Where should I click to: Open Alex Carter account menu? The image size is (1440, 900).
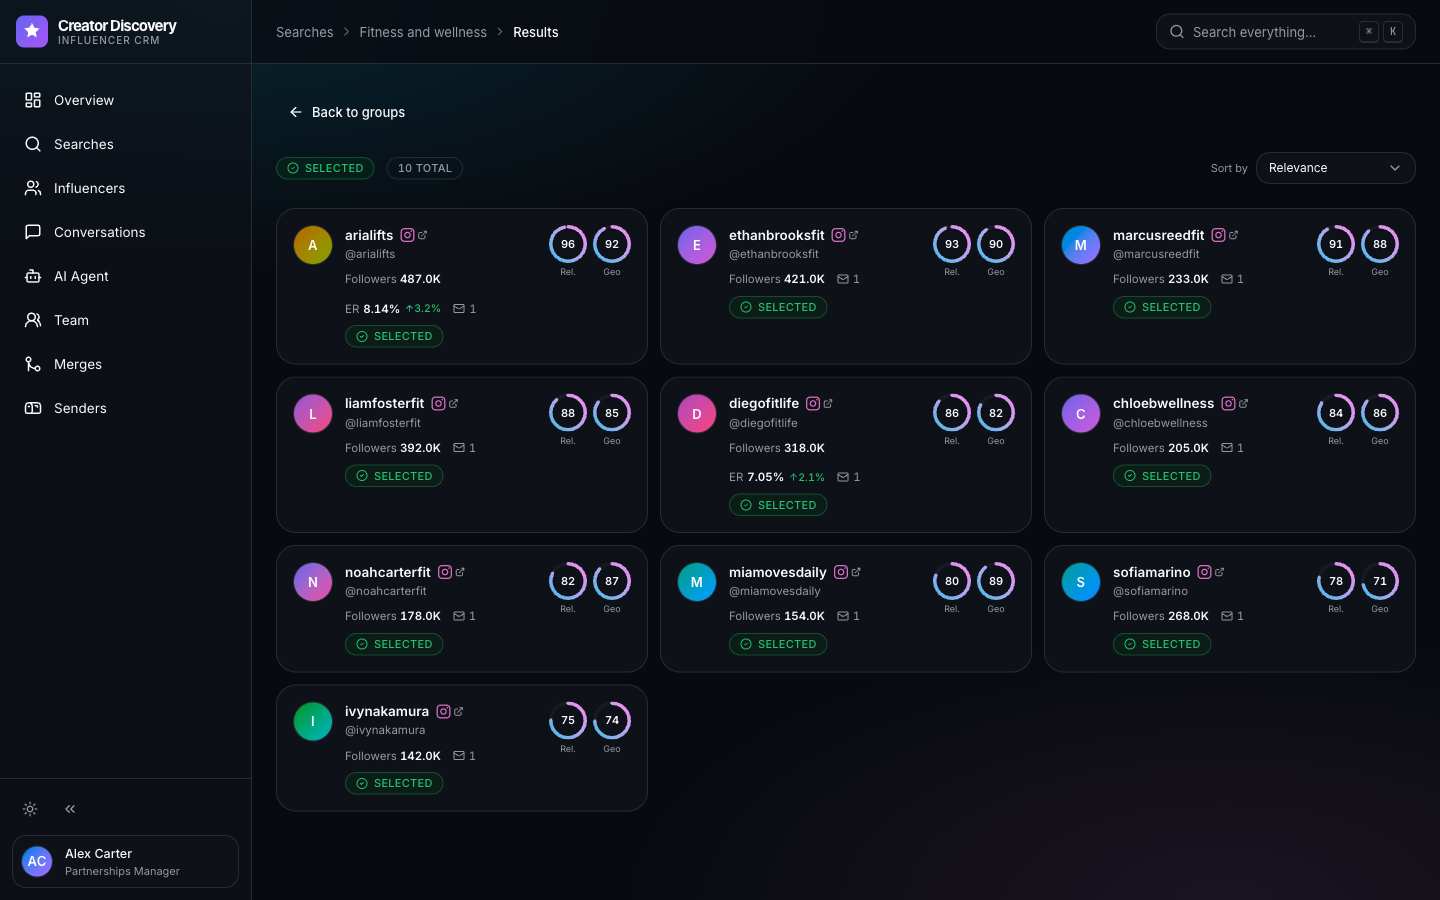click(125, 861)
